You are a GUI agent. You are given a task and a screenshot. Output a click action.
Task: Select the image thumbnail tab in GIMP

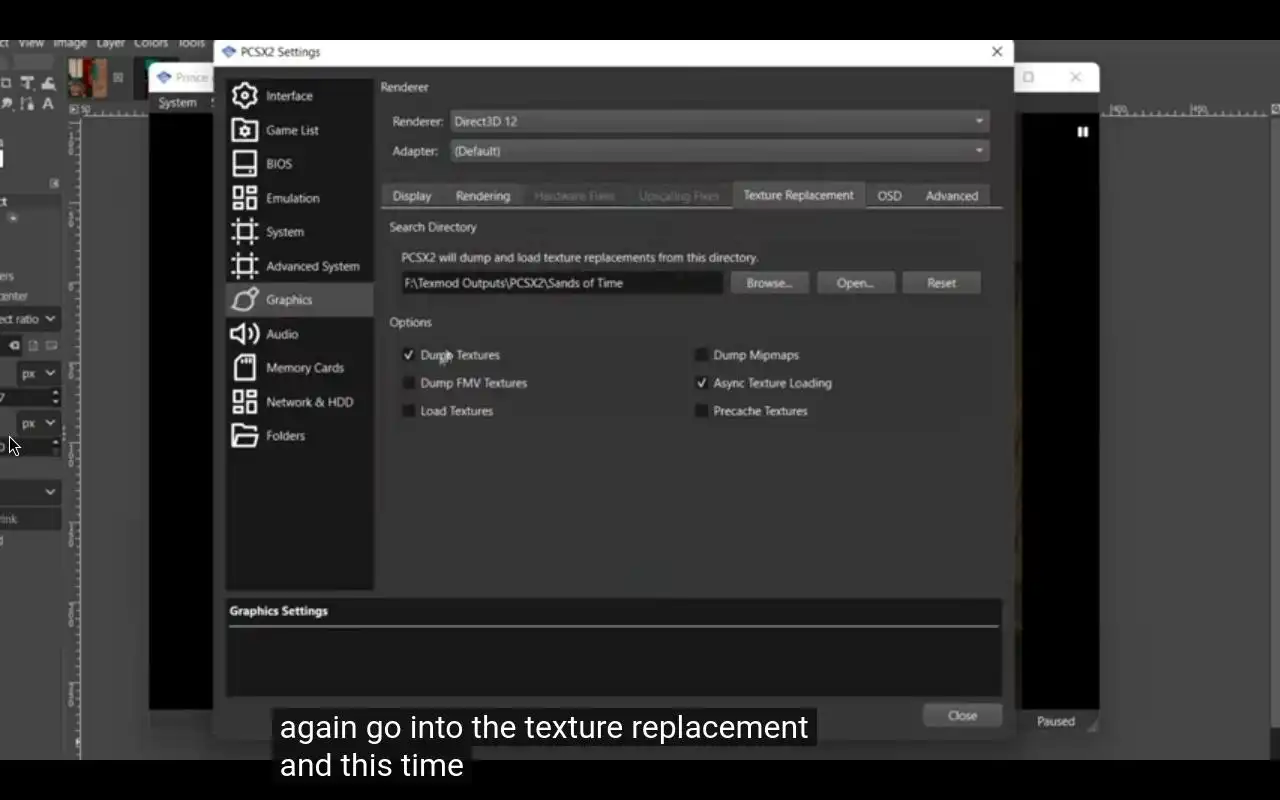pyautogui.click(x=88, y=77)
